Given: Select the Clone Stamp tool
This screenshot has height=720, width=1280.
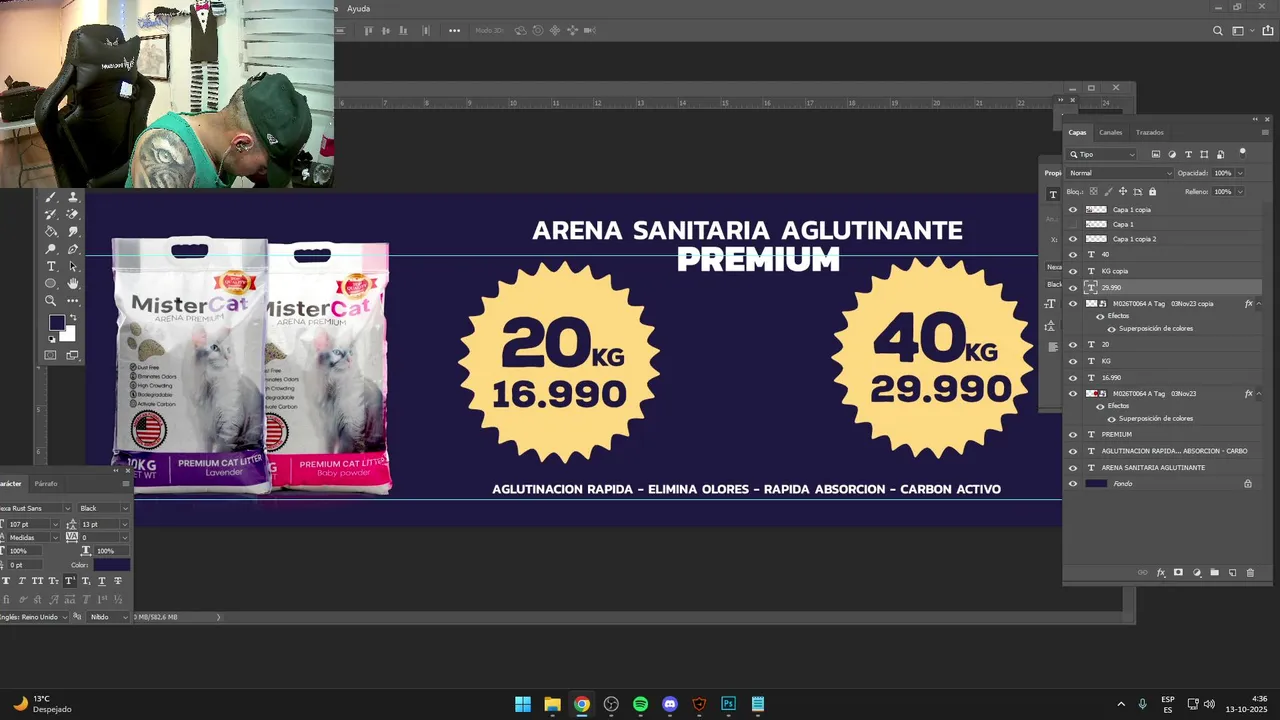Looking at the screenshot, I should [x=73, y=197].
